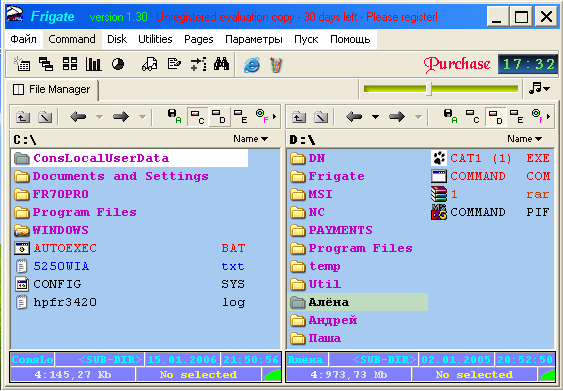Screen dimensions: 563x391
Task: Click the colorful pencil cup toolbar icon
Action: (x=276, y=65)
